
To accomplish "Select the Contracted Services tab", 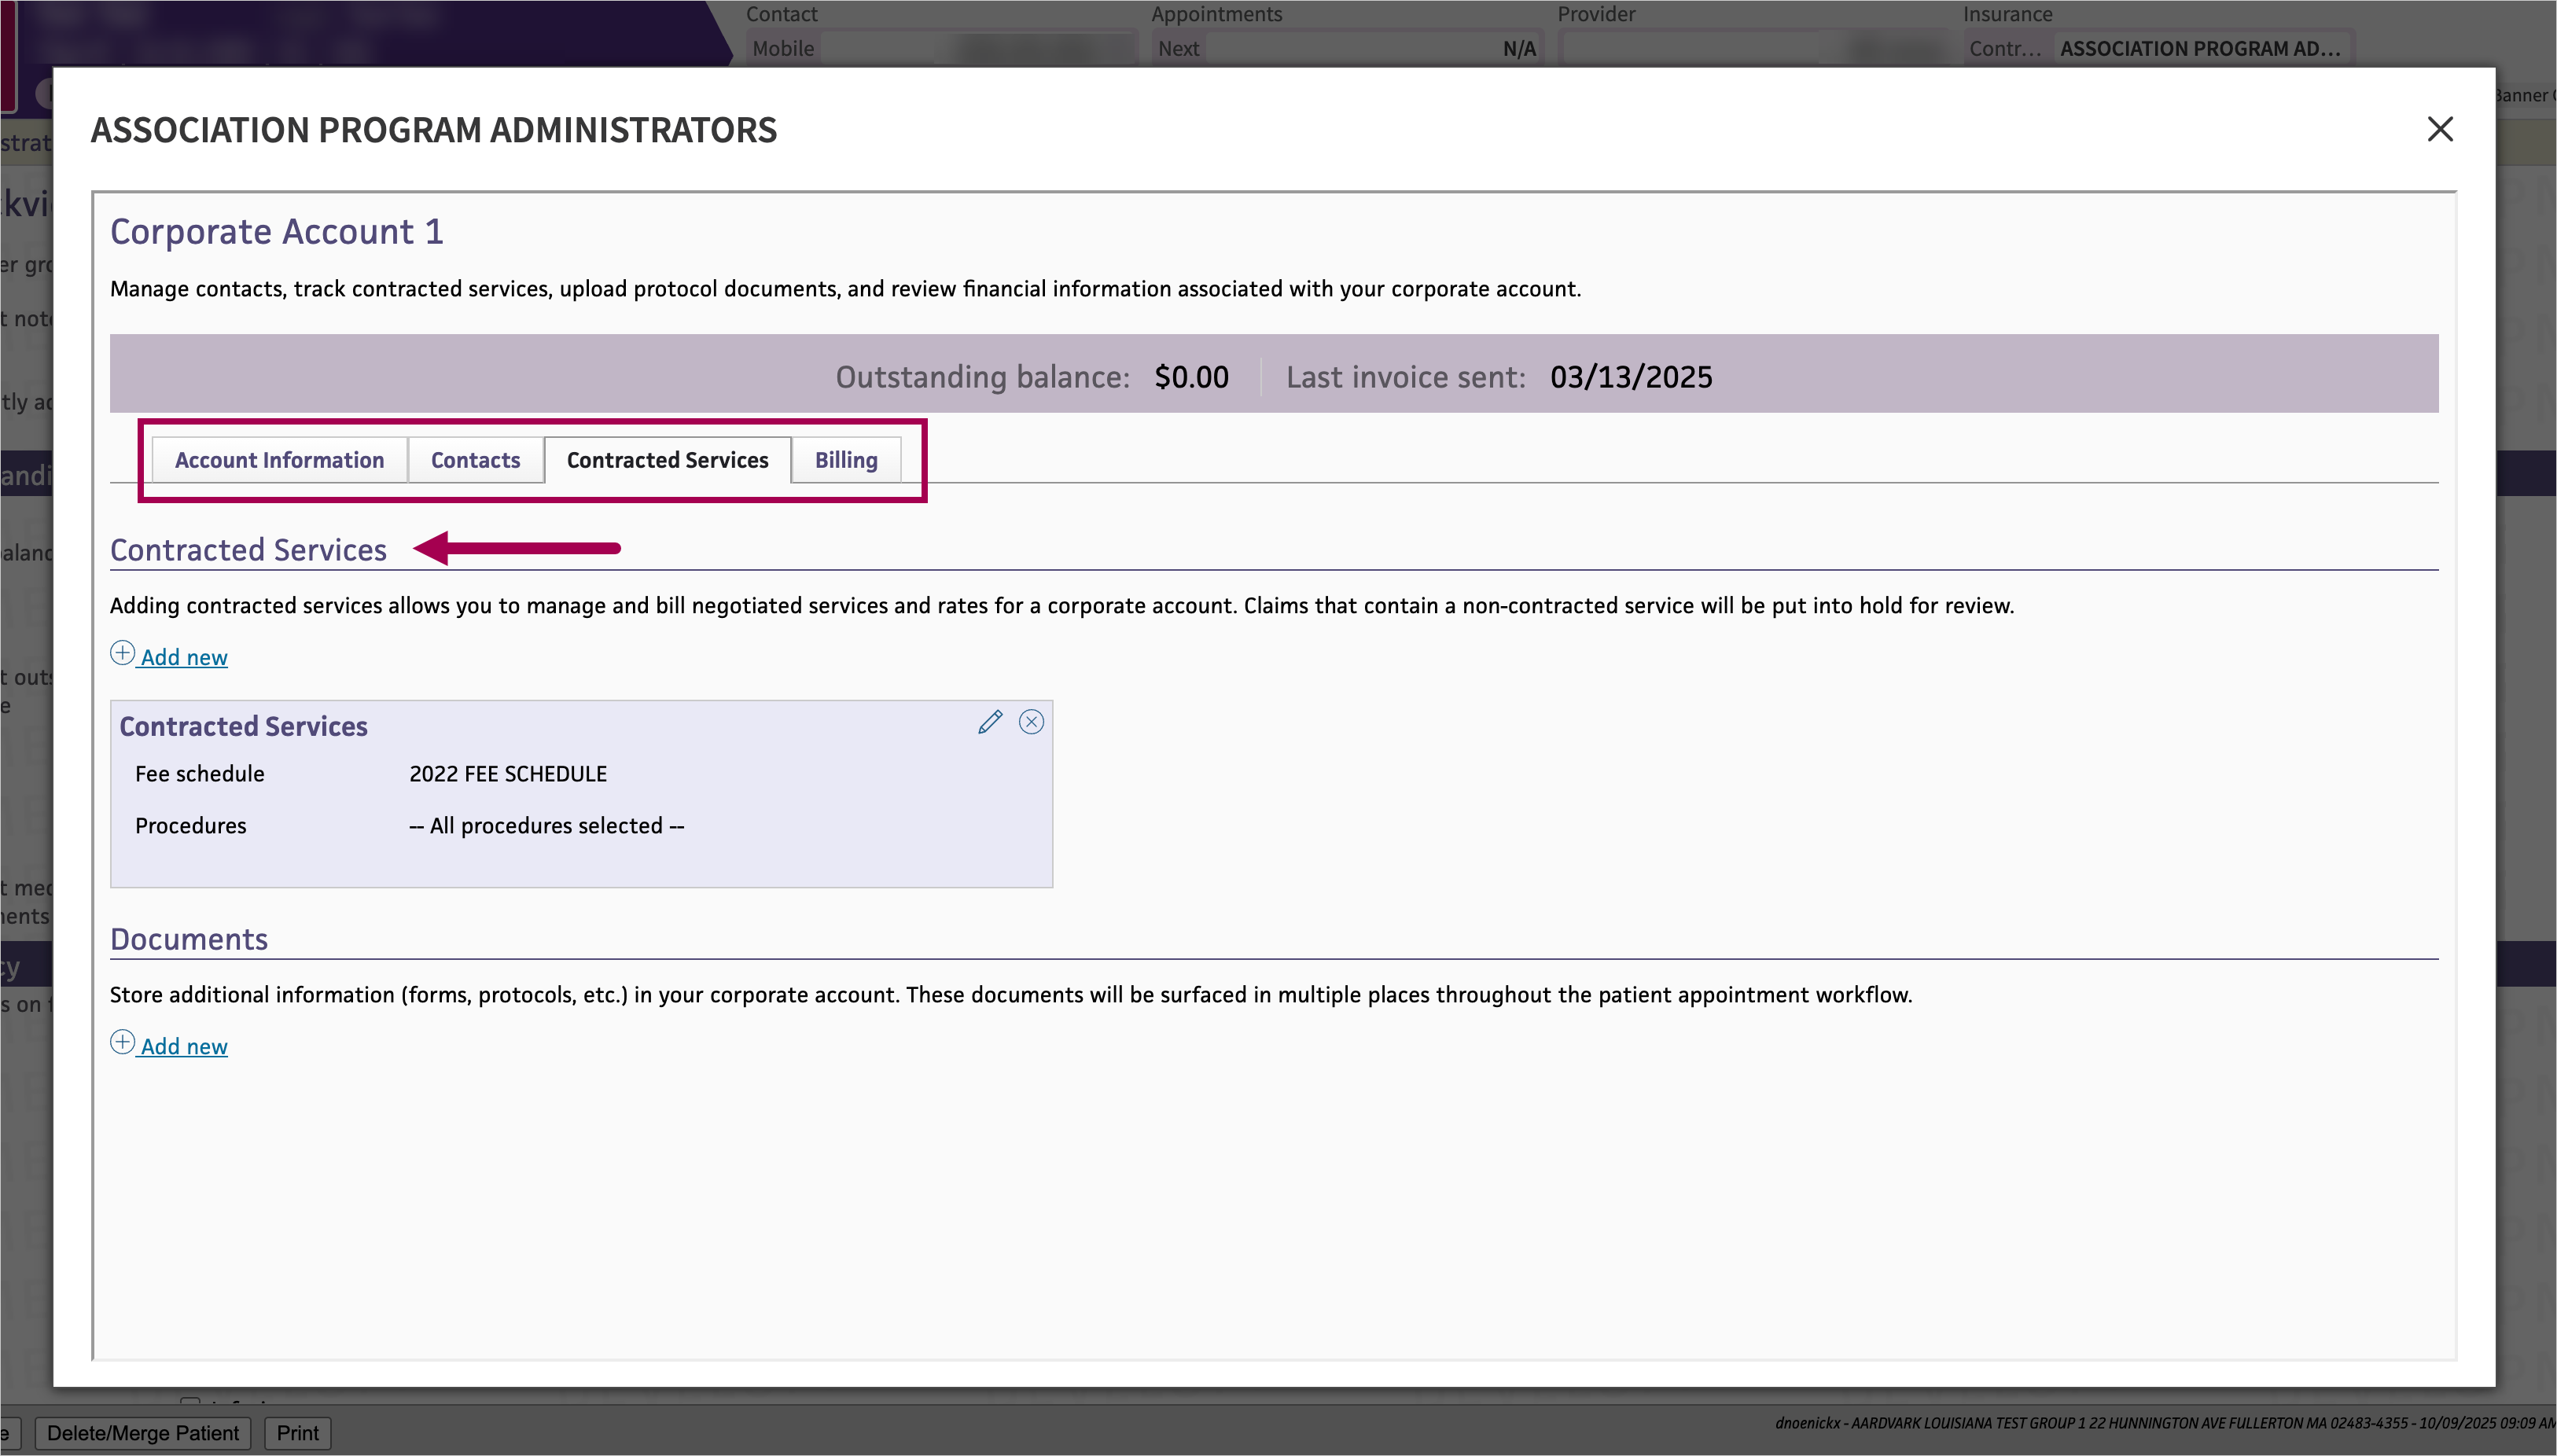I will click(x=667, y=460).
